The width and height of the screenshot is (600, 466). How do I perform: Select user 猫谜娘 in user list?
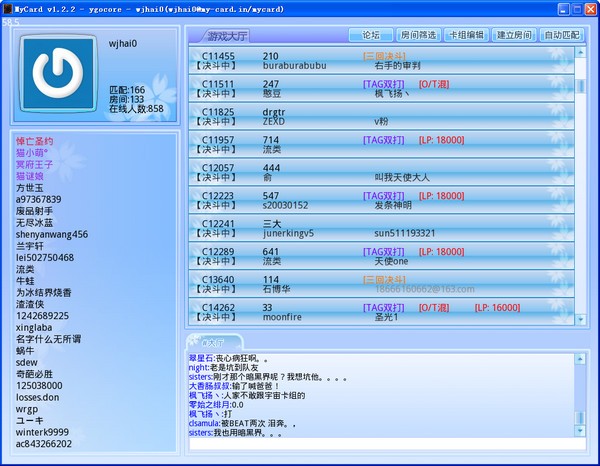[x=30, y=176]
